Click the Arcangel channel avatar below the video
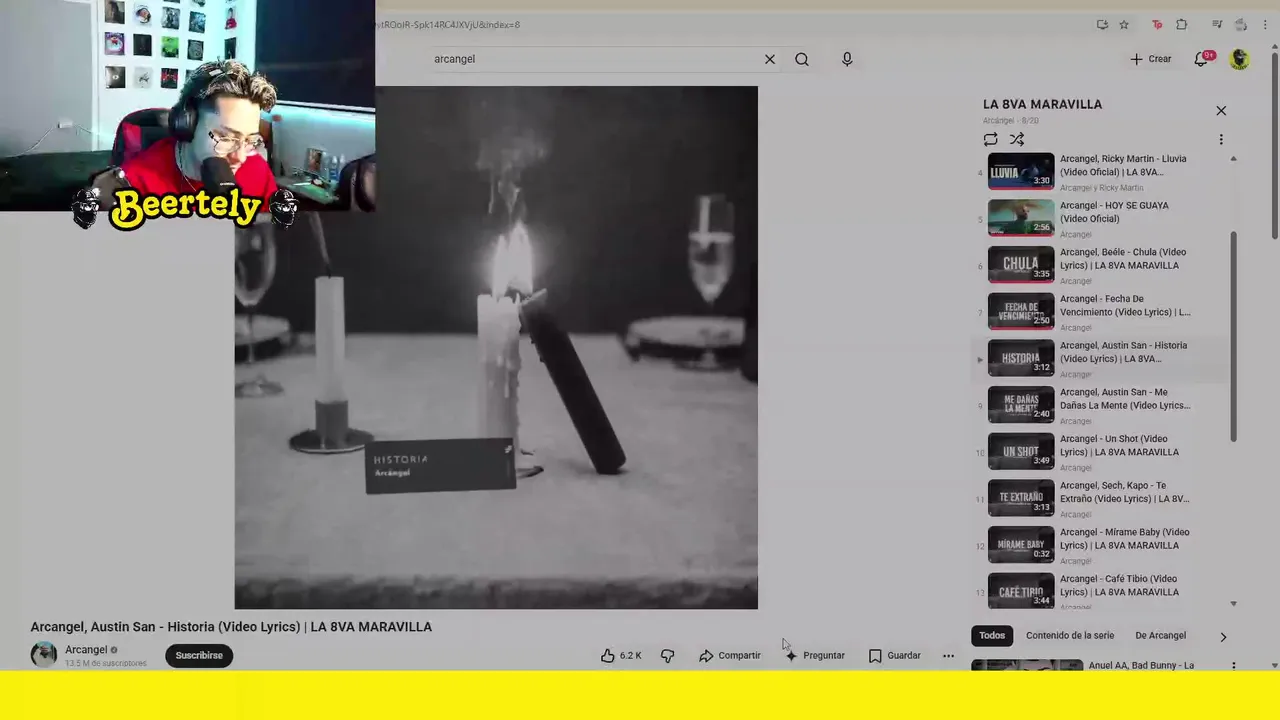Viewport: 1280px width, 720px height. point(44,655)
